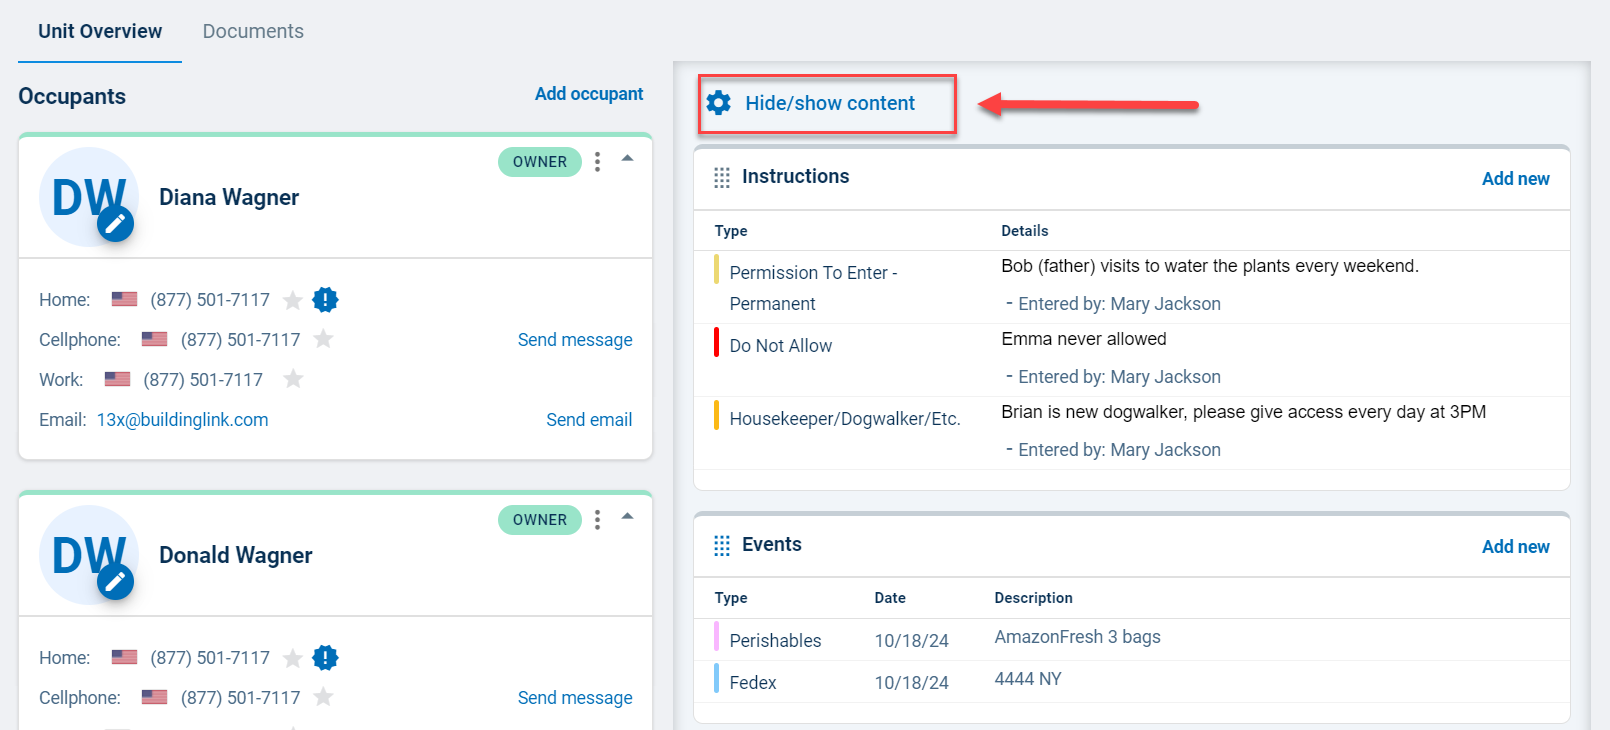This screenshot has width=1610, height=730.
Task: Click the Emma never allowed detail
Action: click(1084, 339)
